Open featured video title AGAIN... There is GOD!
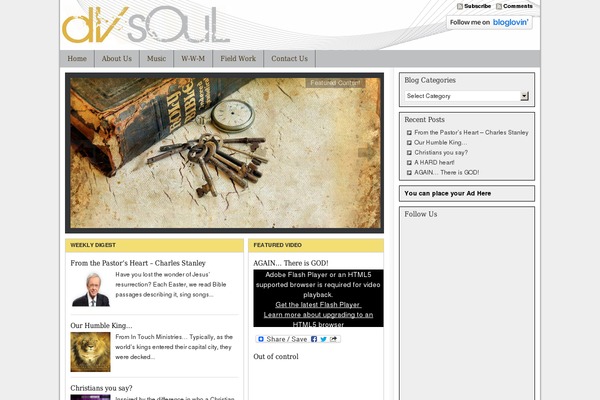 click(x=290, y=263)
